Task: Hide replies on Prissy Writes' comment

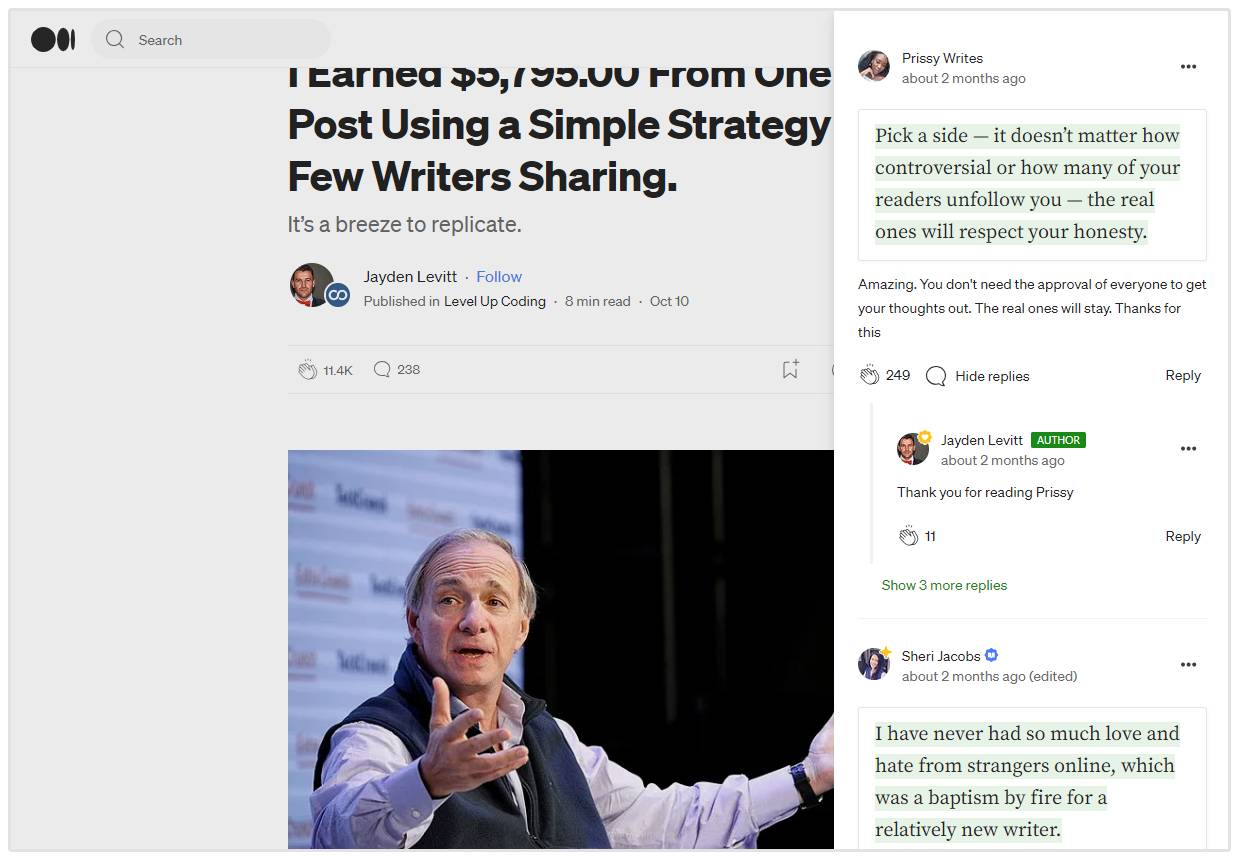Action: 977,376
